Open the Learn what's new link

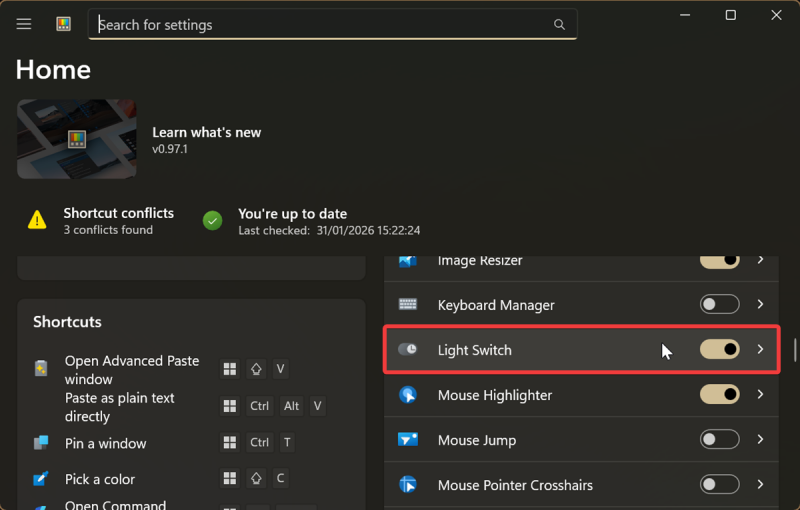click(x=206, y=133)
